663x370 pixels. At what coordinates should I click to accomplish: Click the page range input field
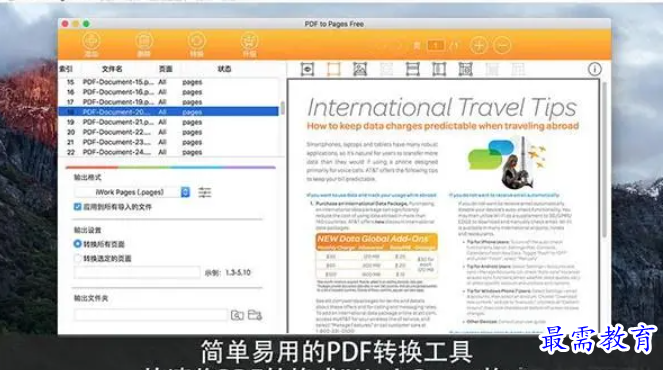coord(137,272)
